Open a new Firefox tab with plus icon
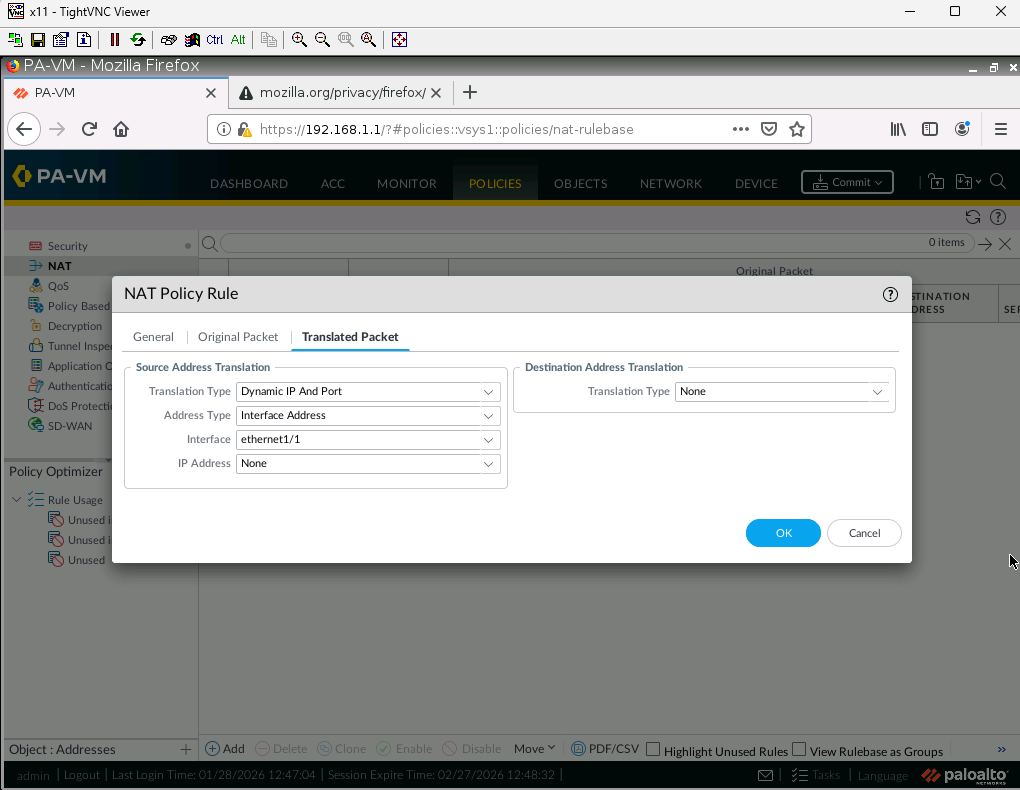 pos(470,92)
